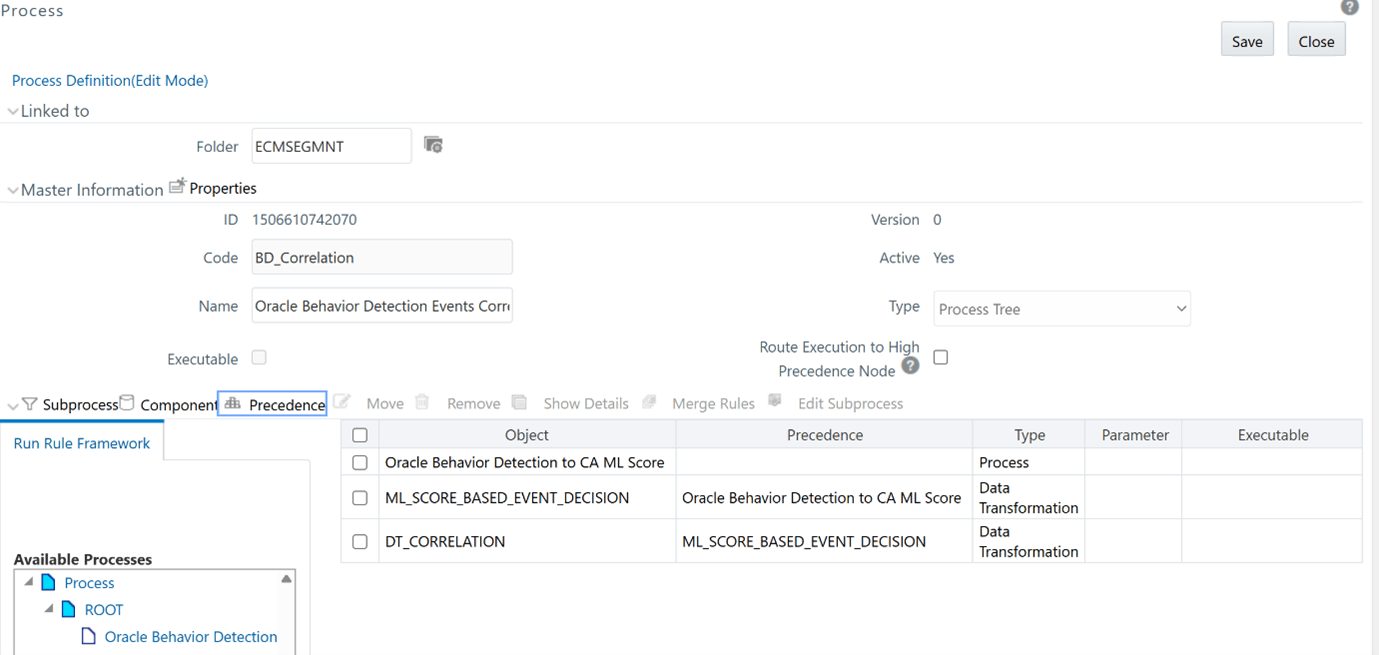The image size is (1379, 655).
Task: Click the Remove trash icon
Action: coord(422,402)
